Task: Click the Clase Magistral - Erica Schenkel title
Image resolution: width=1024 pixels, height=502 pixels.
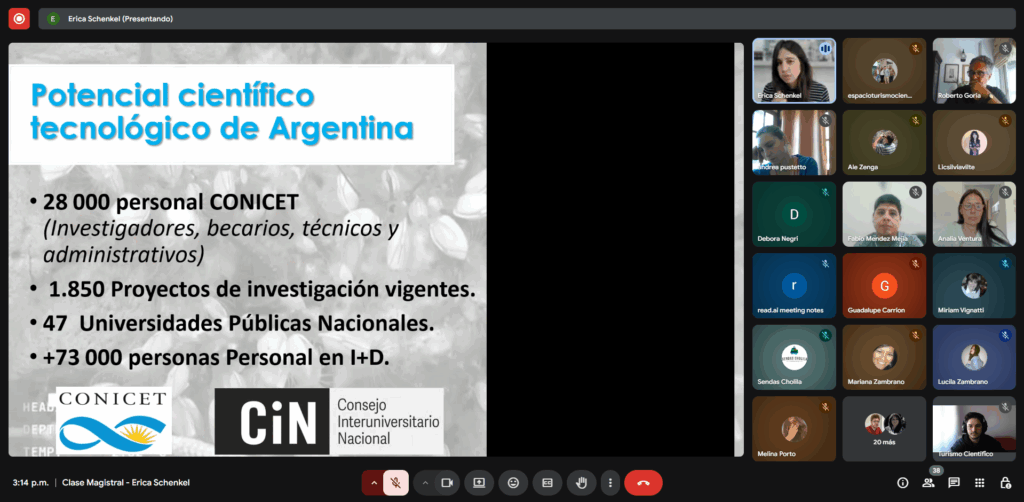Action: [x=126, y=483]
